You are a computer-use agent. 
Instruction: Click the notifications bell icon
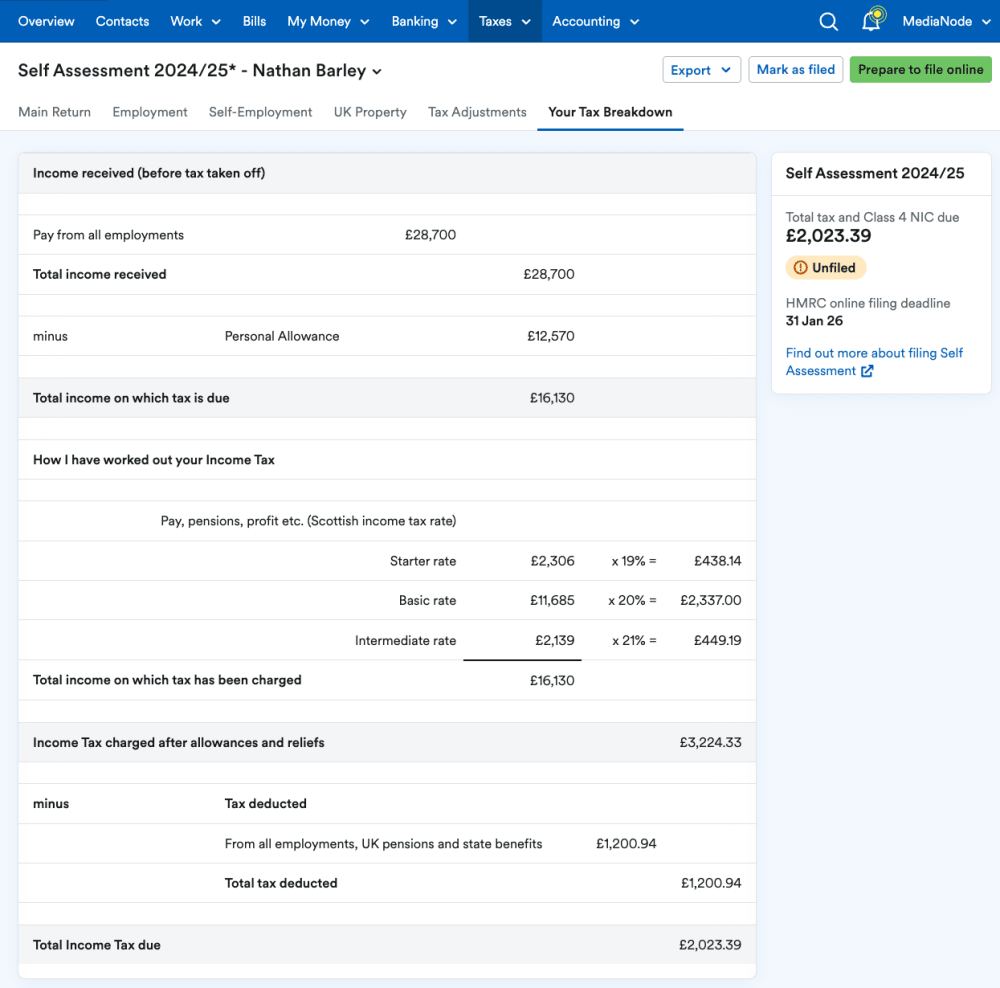(872, 21)
